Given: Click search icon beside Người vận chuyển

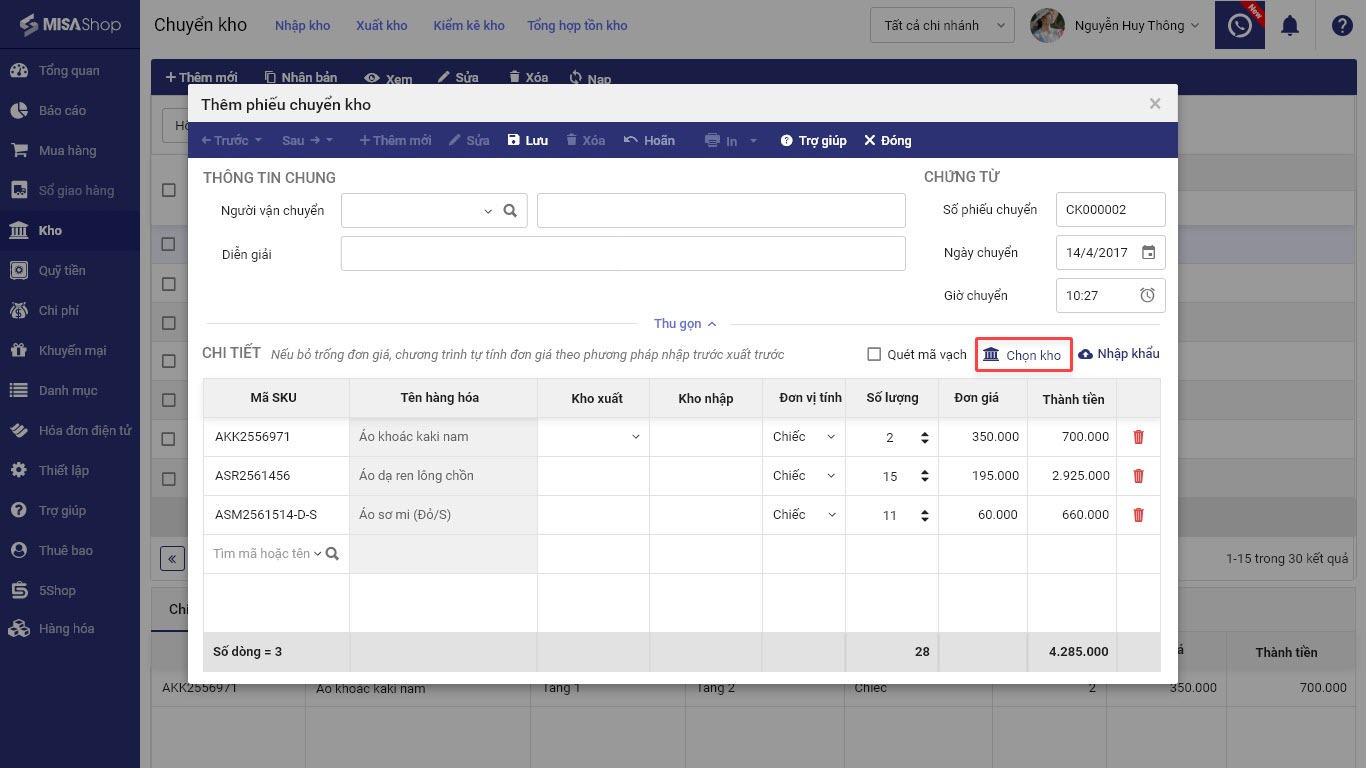Looking at the screenshot, I should tap(510, 211).
